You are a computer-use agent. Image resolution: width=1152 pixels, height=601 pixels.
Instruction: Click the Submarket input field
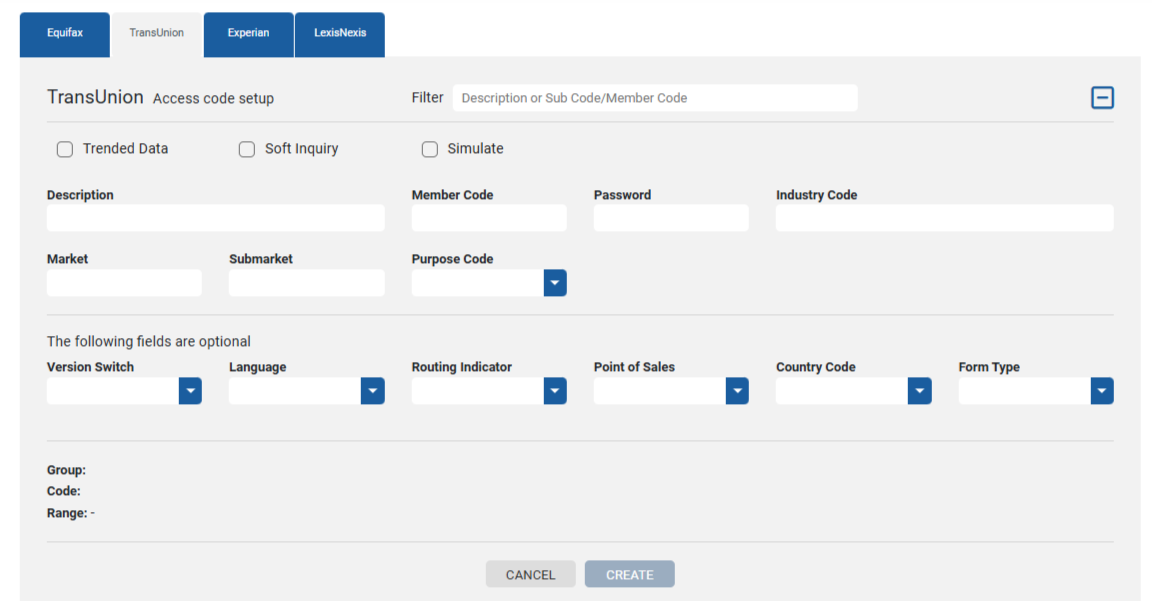tap(306, 283)
